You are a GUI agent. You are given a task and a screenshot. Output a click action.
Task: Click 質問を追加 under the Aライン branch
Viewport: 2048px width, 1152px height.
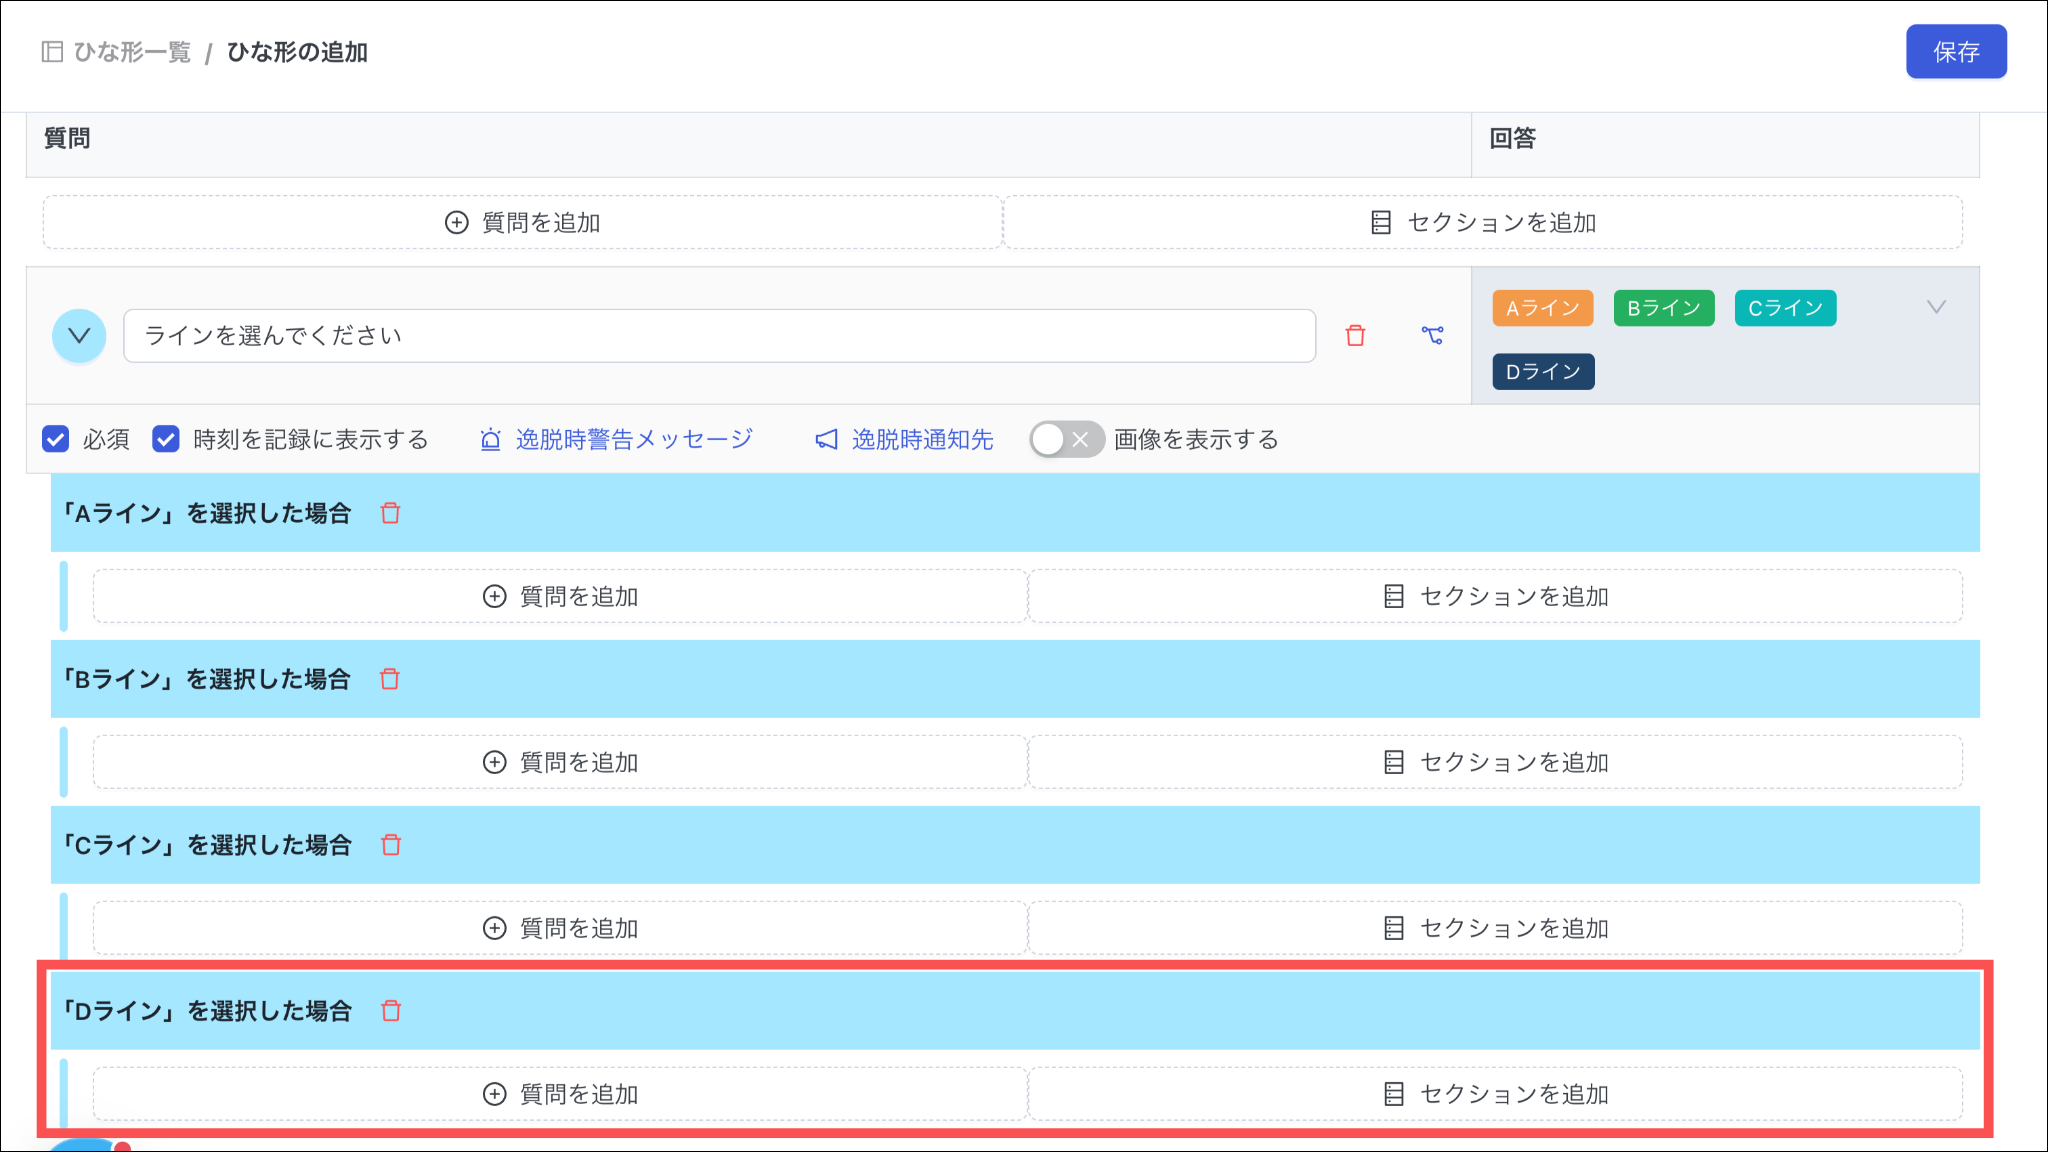point(560,597)
